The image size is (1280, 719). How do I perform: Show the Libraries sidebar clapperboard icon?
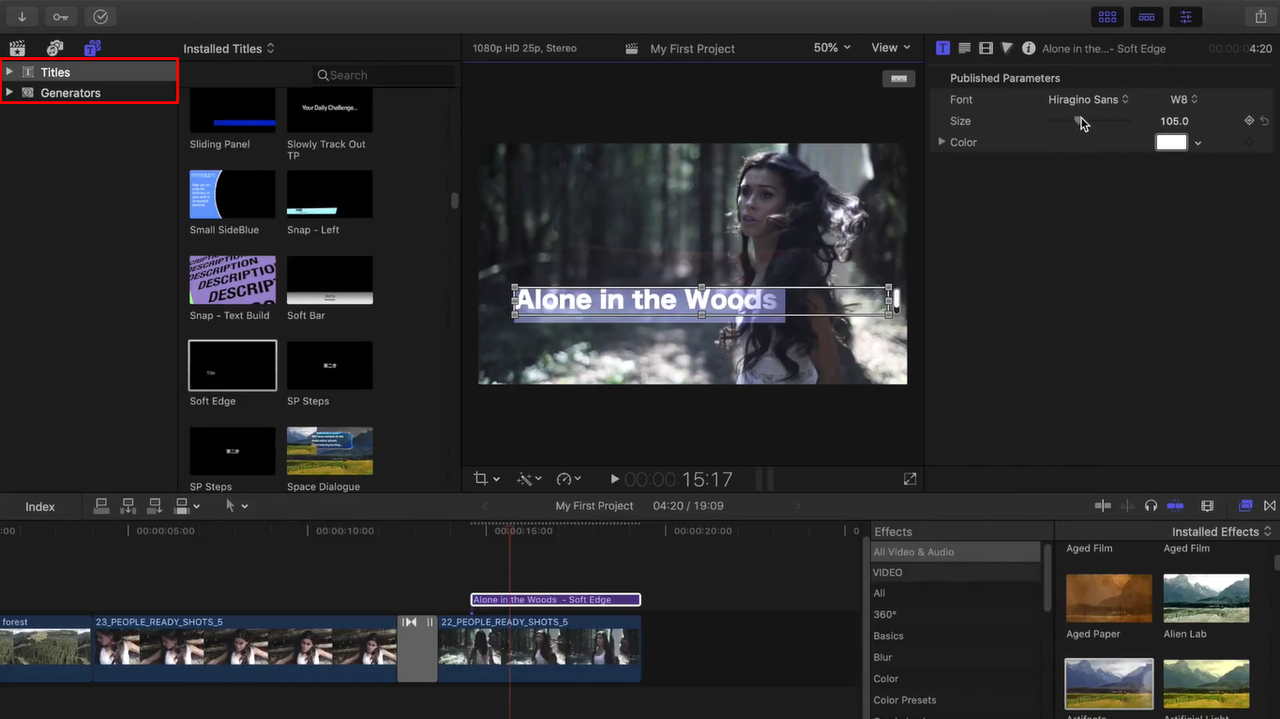17,48
